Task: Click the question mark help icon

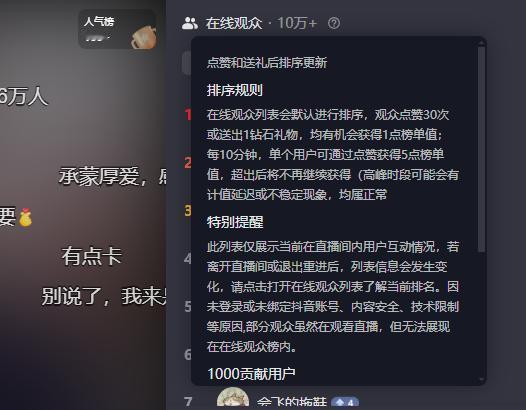Action: [x=334, y=23]
